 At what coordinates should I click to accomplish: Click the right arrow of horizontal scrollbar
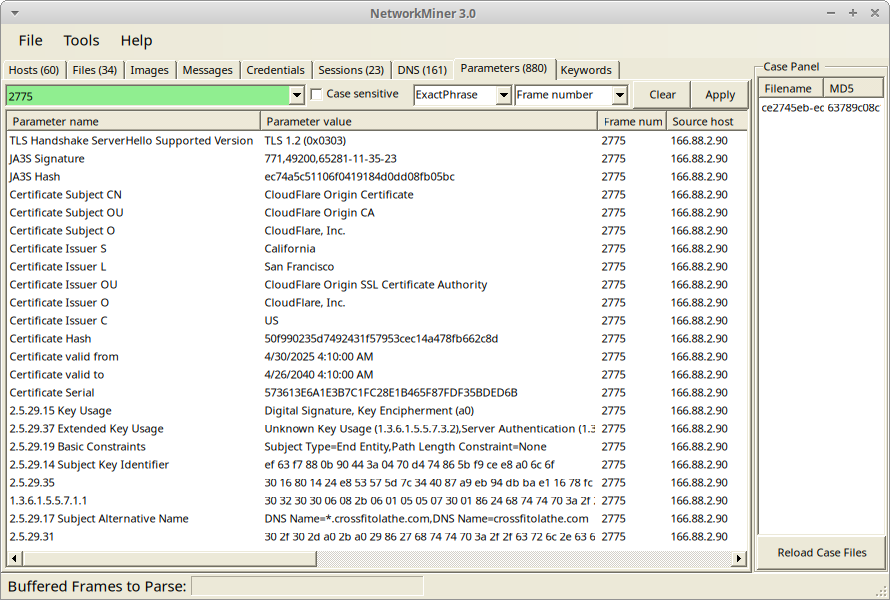(x=738, y=559)
